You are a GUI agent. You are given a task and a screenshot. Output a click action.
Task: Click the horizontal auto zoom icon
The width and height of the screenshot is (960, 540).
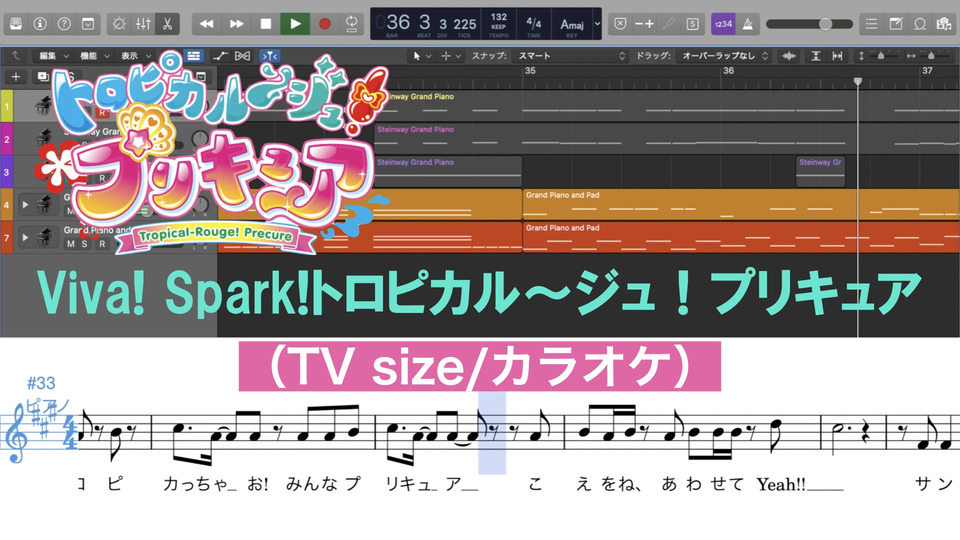[x=837, y=56]
